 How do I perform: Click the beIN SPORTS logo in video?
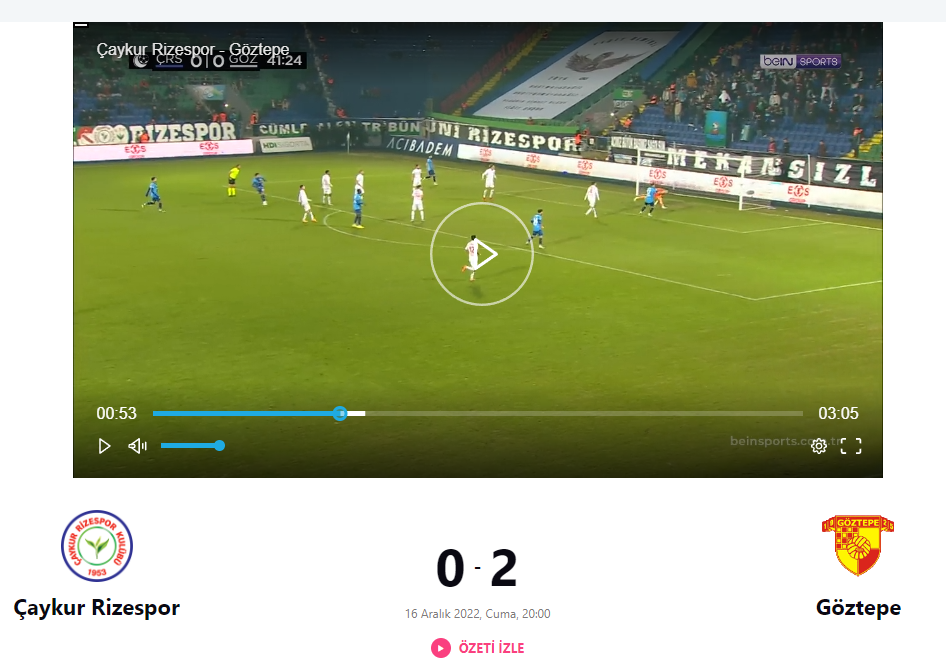click(x=800, y=61)
